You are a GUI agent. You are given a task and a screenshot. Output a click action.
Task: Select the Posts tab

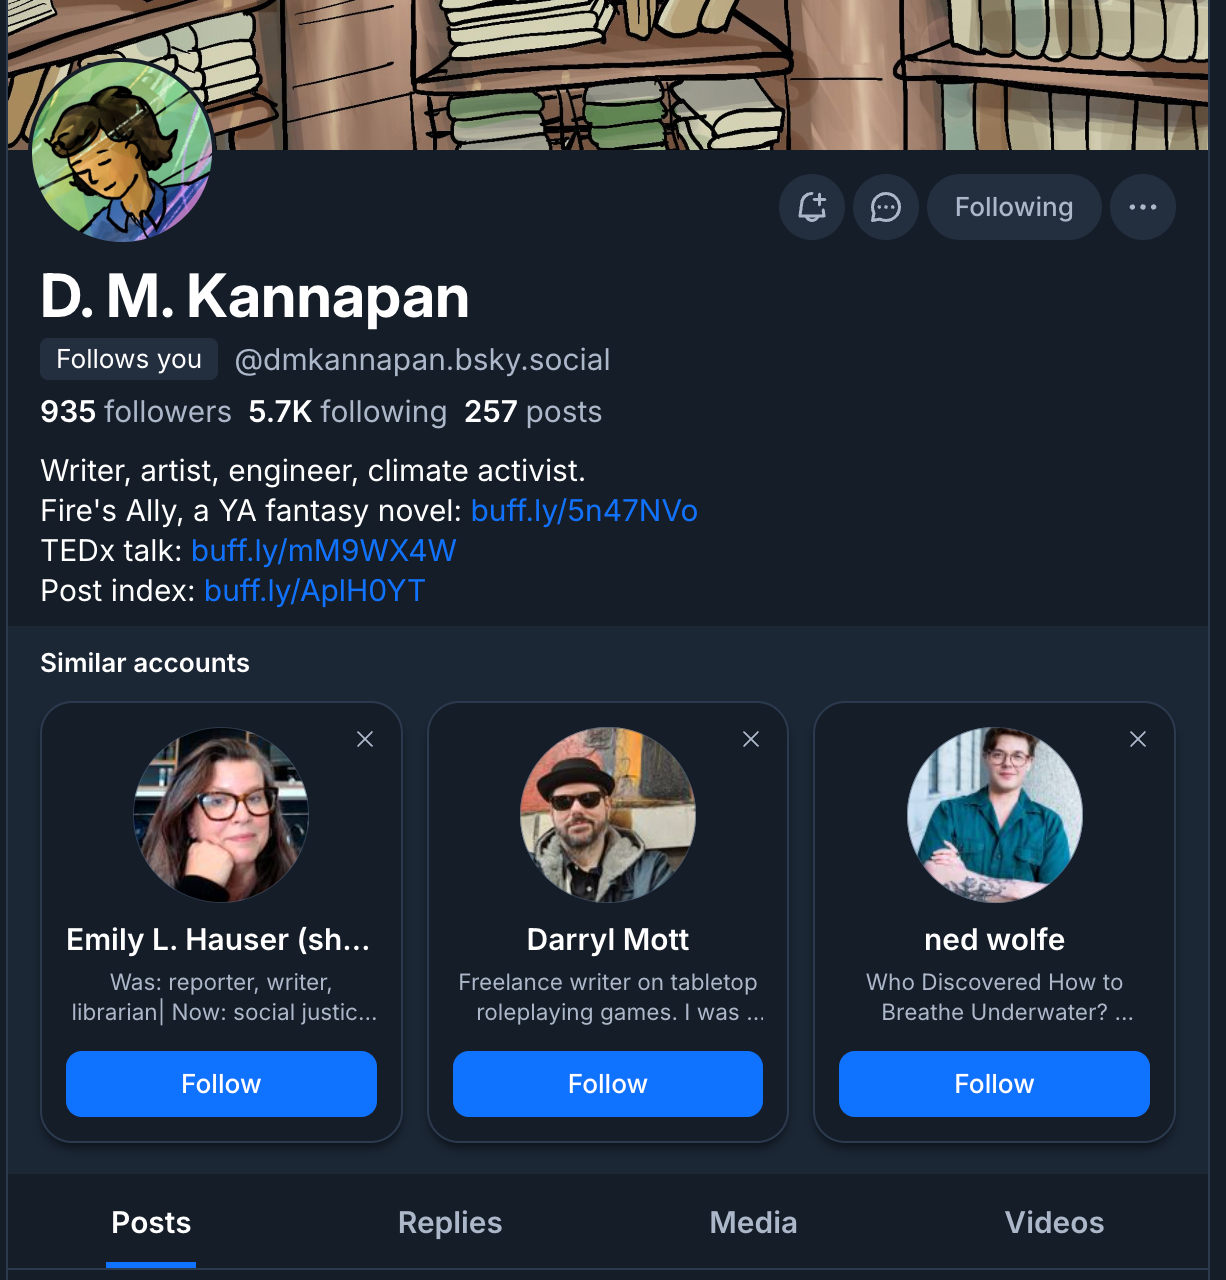[151, 1222]
